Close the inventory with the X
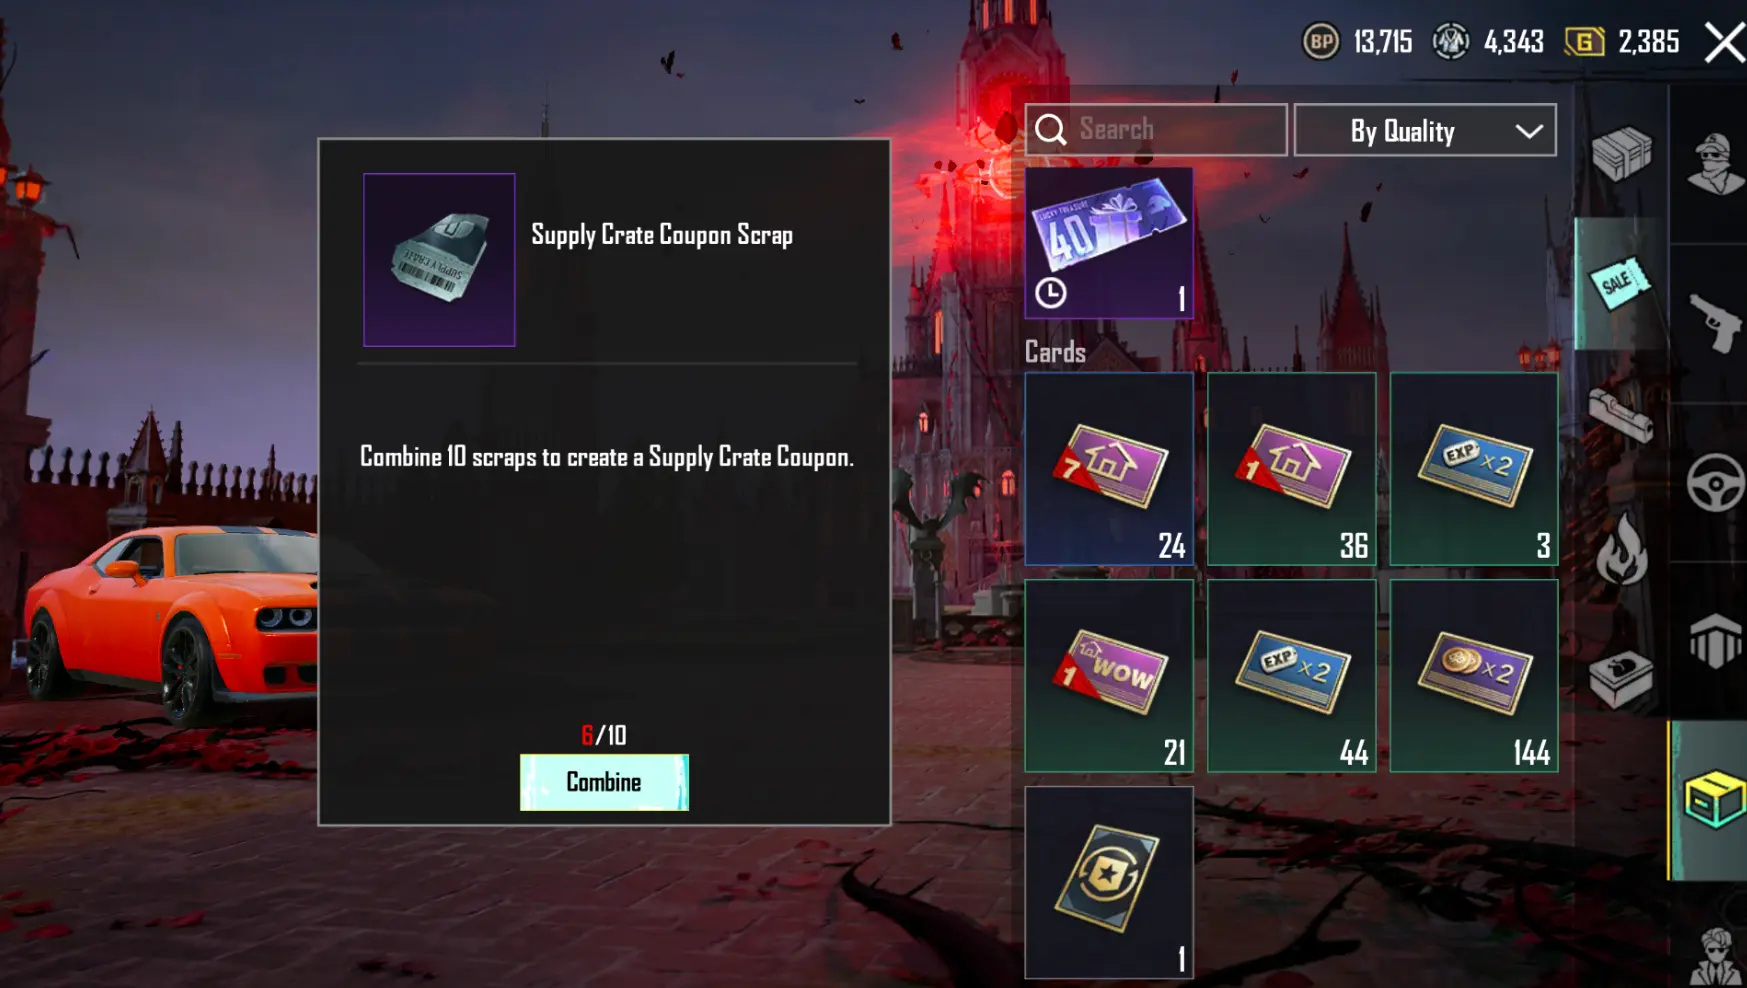 (1725, 42)
